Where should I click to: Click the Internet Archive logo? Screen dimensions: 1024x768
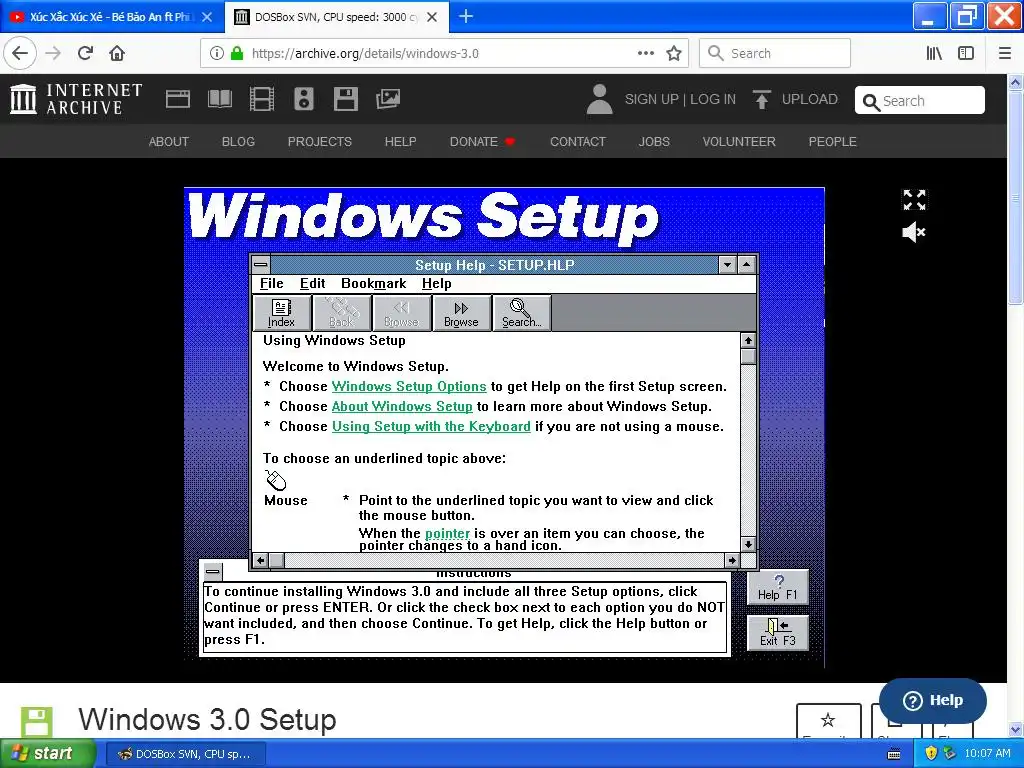pyautogui.click(x=76, y=99)
